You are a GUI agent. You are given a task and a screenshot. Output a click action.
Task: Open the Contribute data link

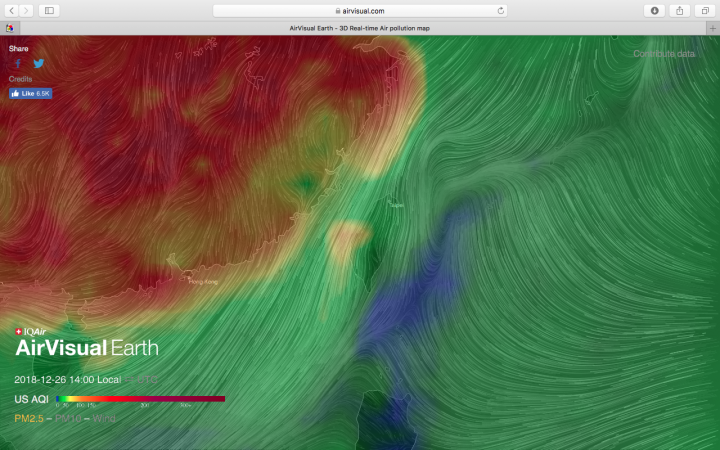click(664, 54)
